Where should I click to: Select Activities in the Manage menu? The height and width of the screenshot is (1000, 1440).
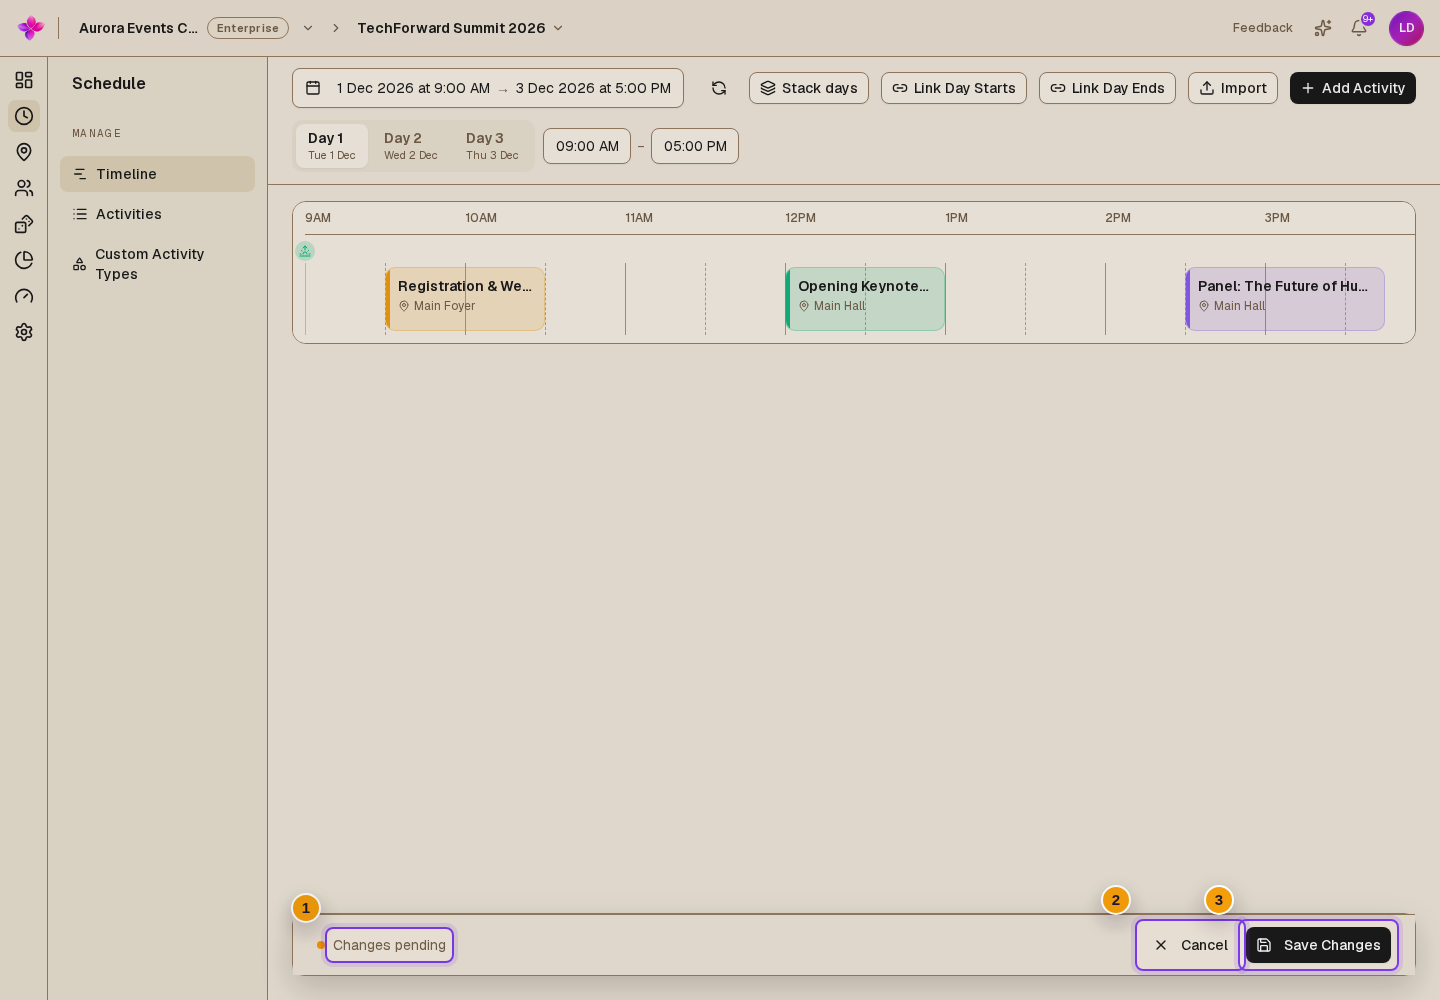(157, 214)
